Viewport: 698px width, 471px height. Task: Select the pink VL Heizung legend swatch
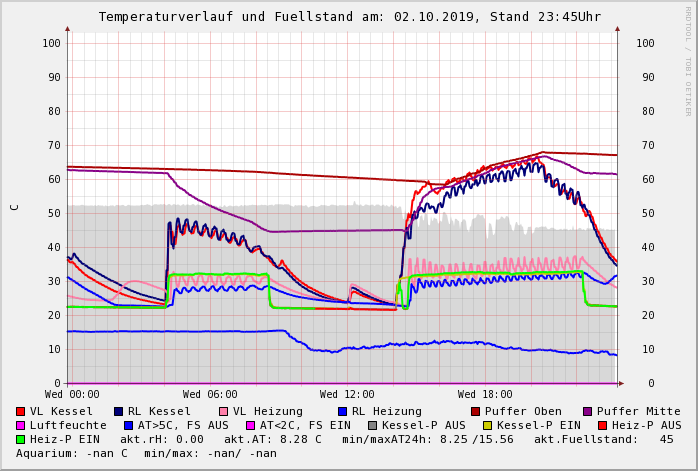point(223,412)
